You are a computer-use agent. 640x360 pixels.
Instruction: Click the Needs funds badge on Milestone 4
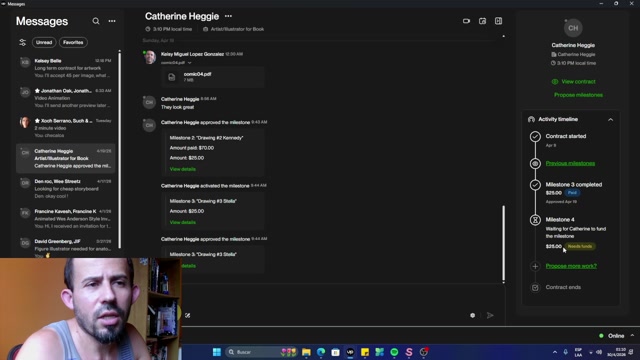click(580, 247)
